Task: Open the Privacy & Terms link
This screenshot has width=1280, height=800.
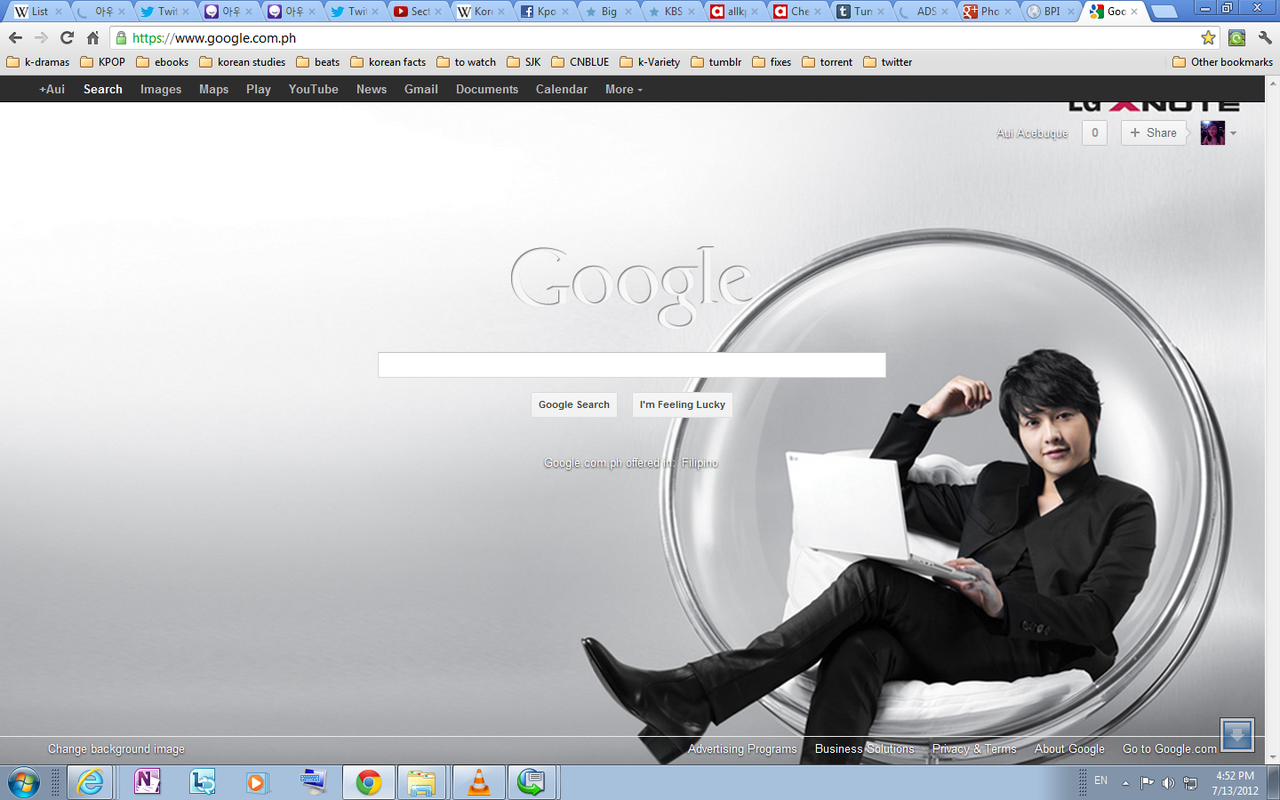Action: [x=974, y=749]
